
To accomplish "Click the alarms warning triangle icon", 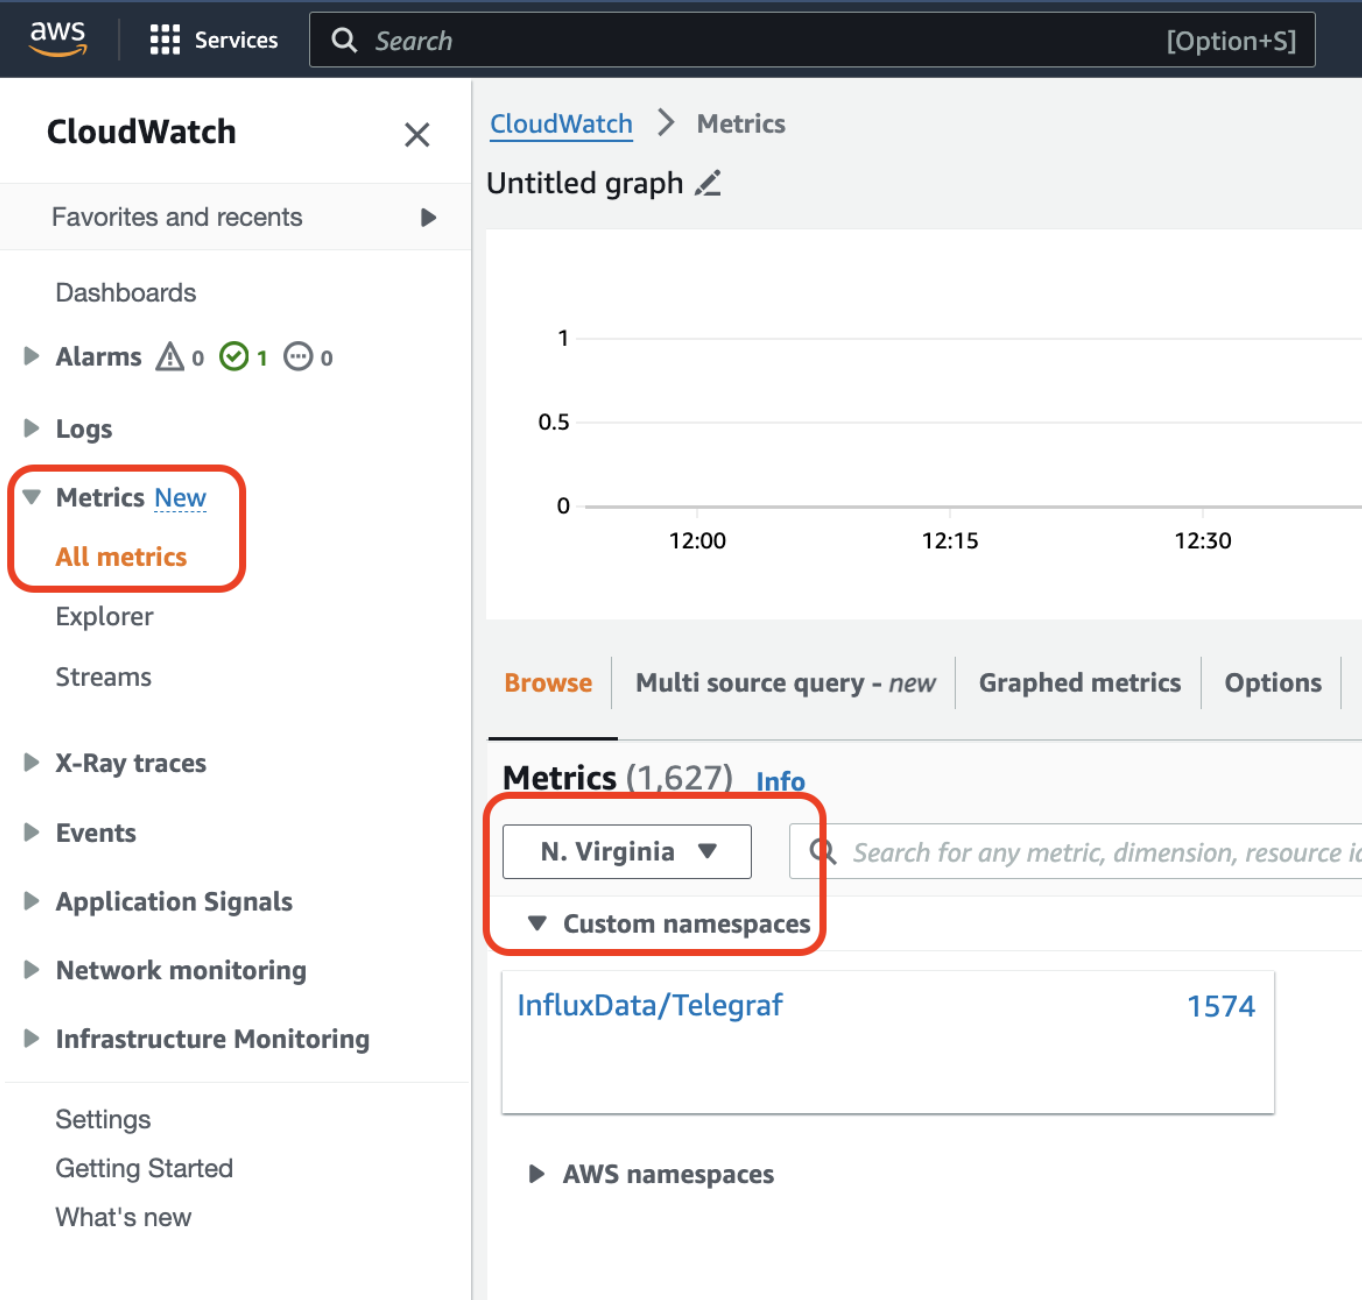I will [x=170, y=357].
